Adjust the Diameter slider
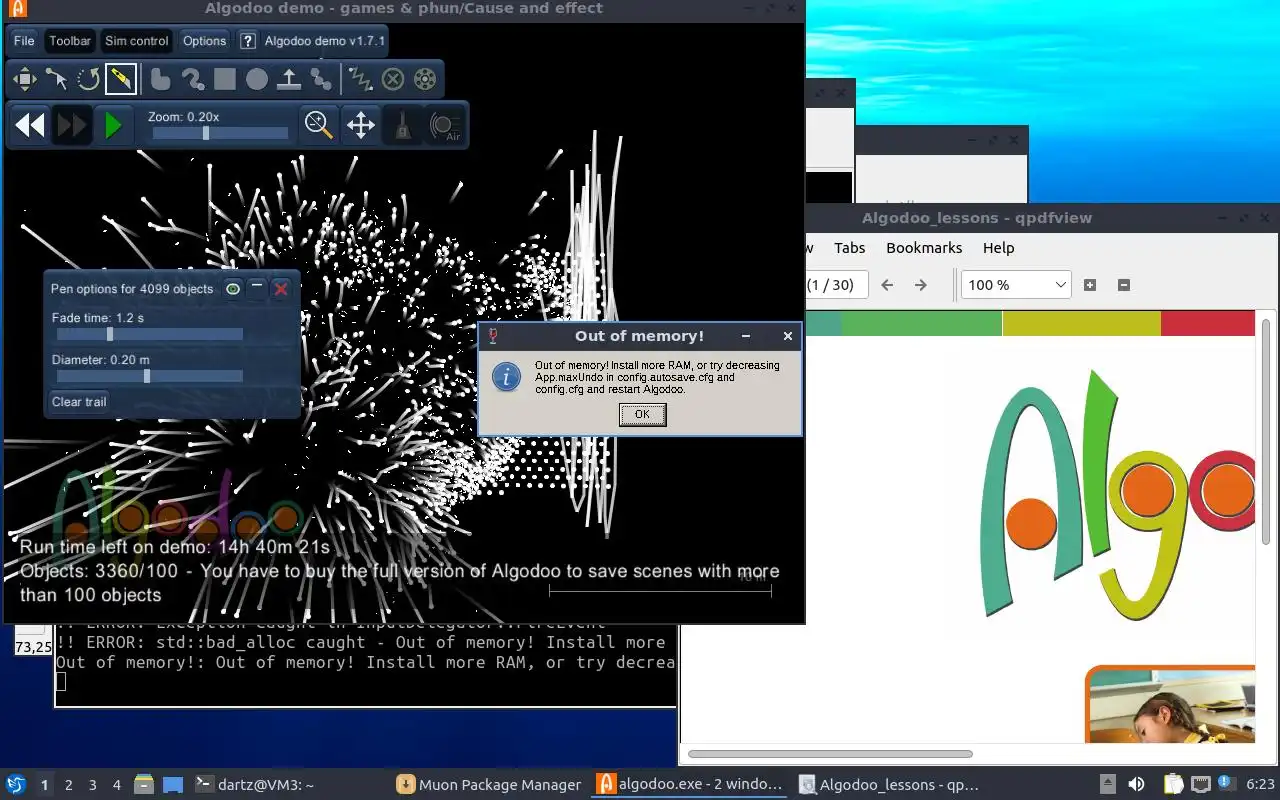 pos(150,376)
